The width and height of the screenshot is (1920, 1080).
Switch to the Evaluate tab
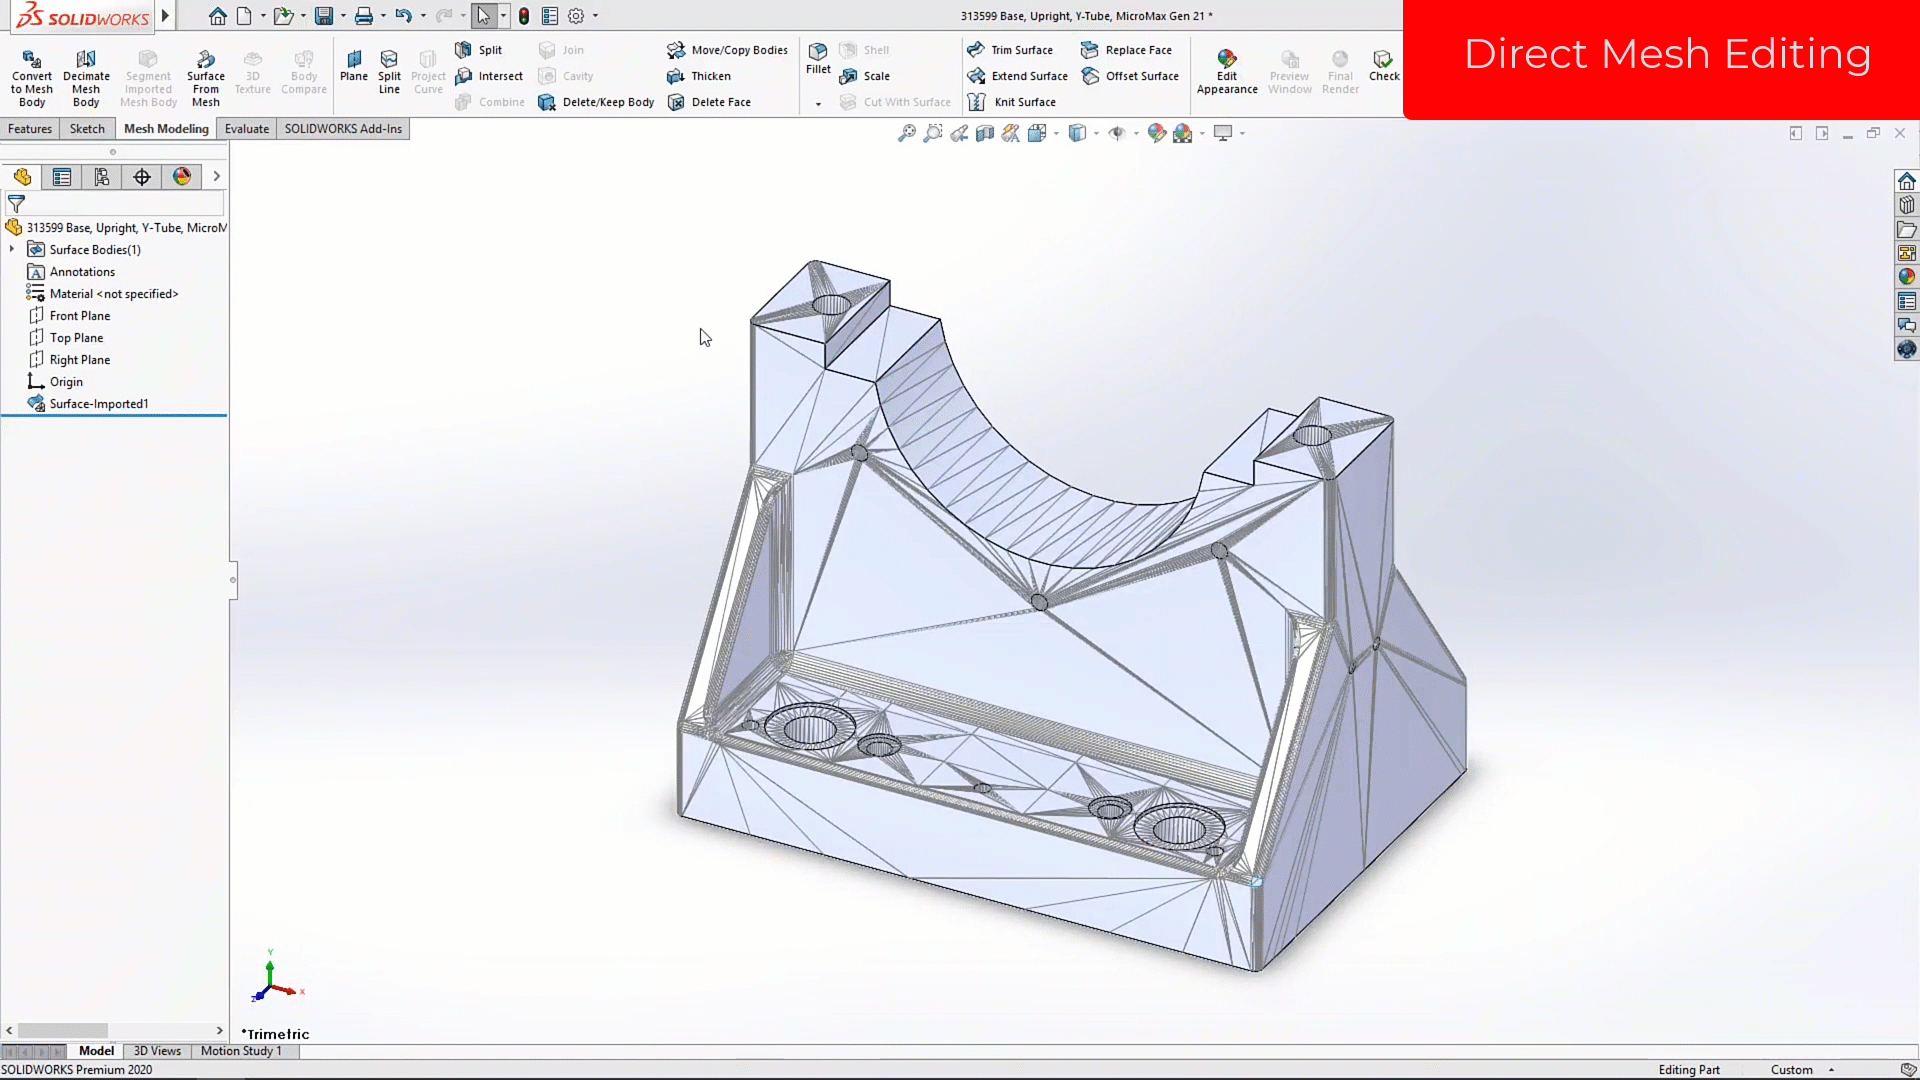[x=246, y=129]
